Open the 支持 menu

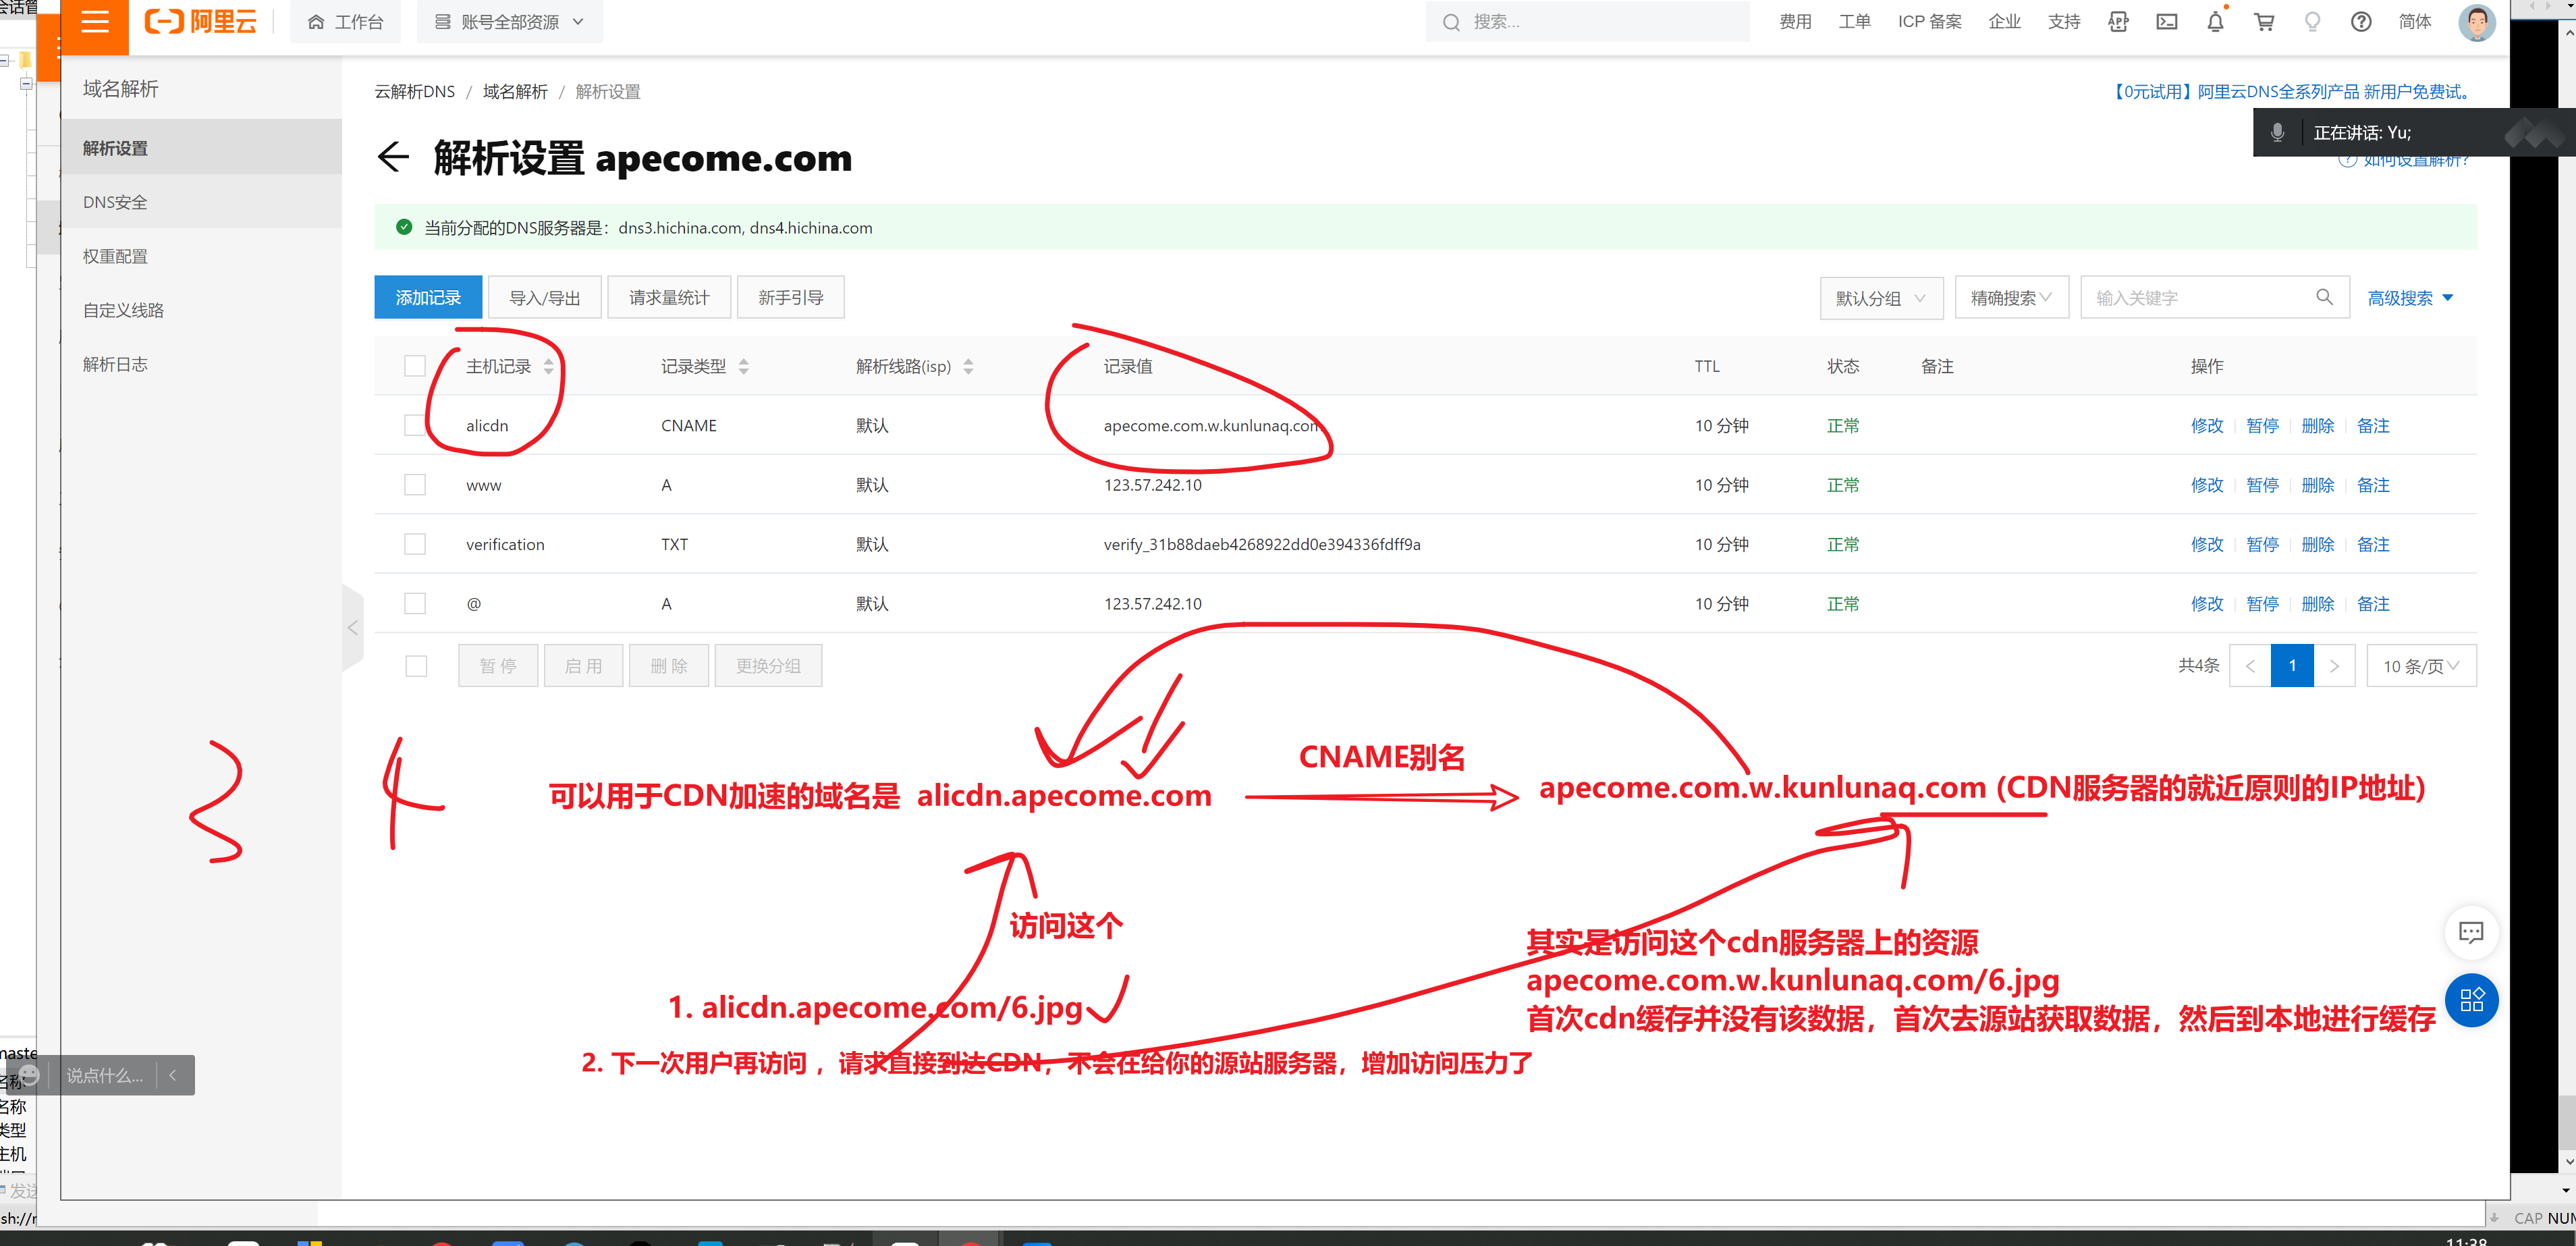pos(2063,22)
